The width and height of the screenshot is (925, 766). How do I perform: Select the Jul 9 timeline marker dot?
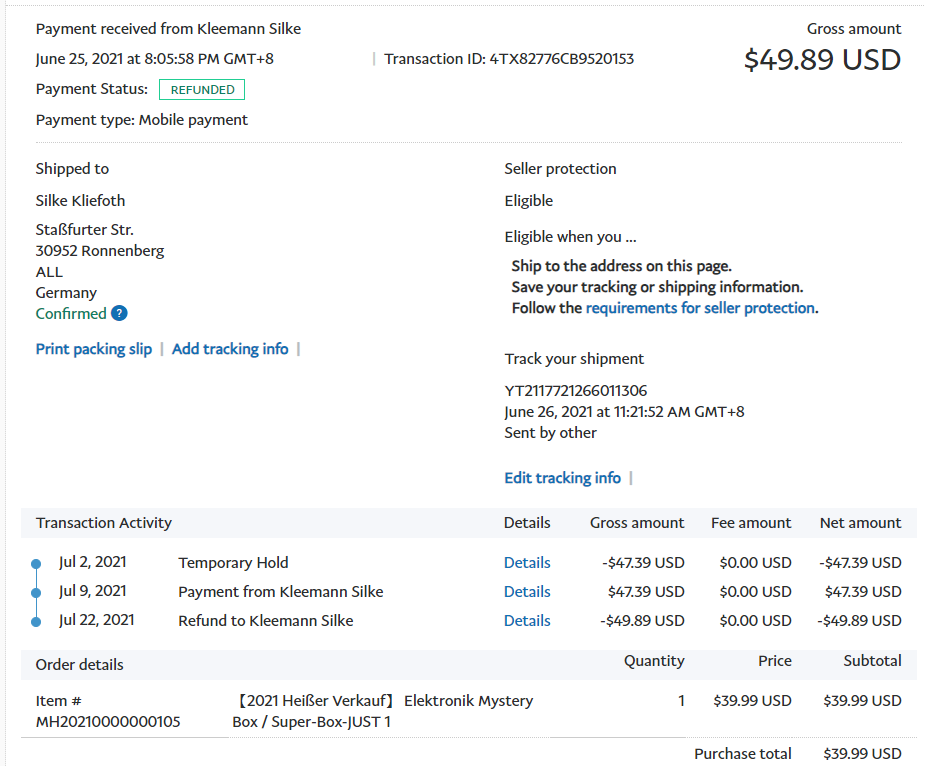36,593
